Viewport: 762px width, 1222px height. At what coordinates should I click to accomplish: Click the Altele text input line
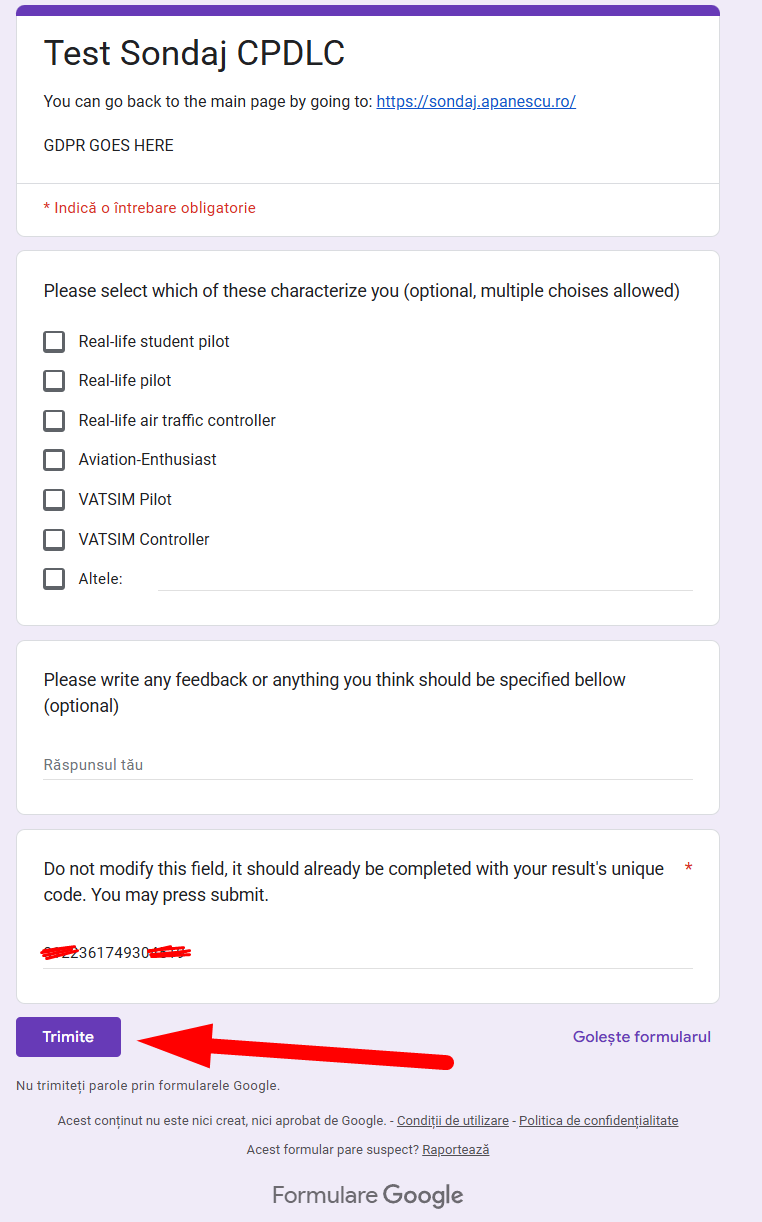[424, 578]
